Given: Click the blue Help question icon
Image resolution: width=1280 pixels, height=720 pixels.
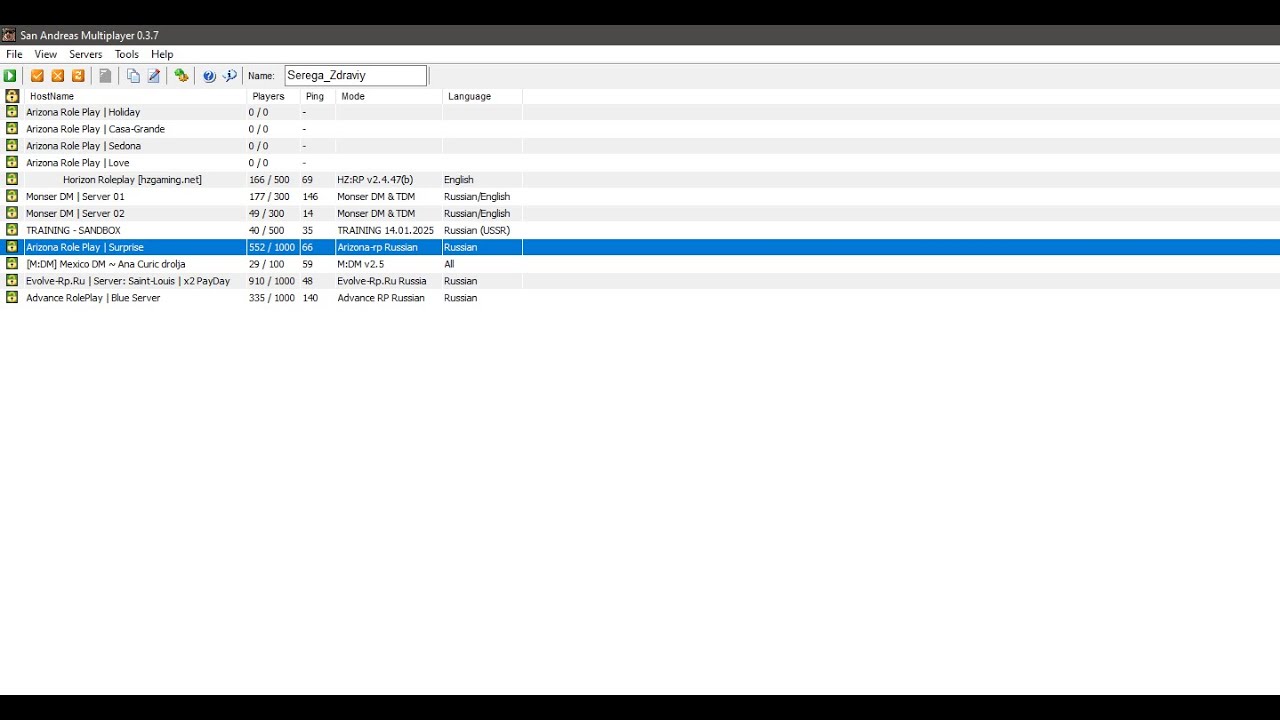Looking at the screenshot, I should 209,76.
